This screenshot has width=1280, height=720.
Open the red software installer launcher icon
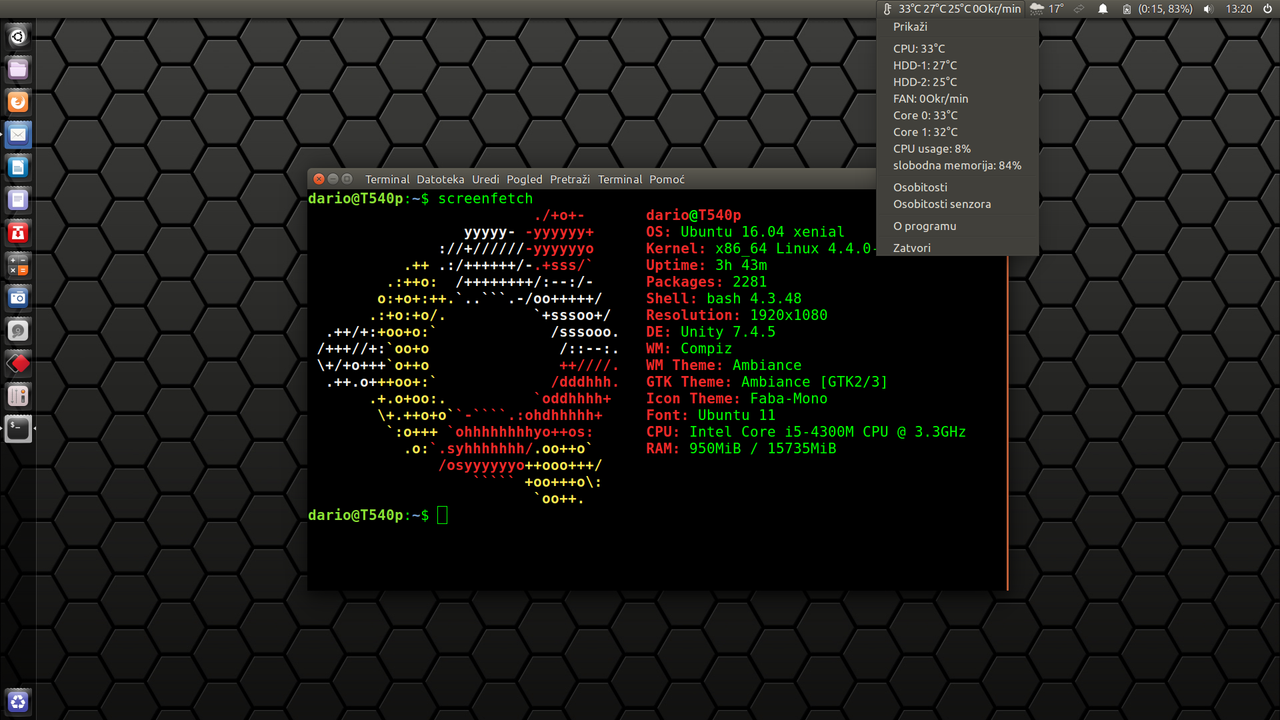[x=18, y=233]
